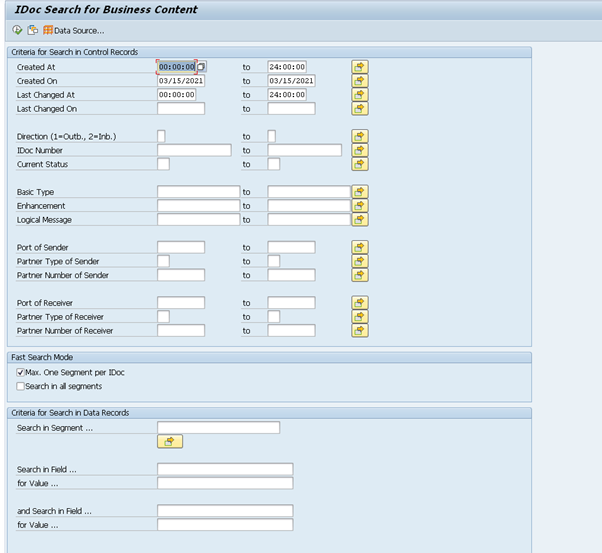This screenshot has height=553, width=602.
Task: Click the Last Changed At upper-limit time field
Action: pos(291,95)
